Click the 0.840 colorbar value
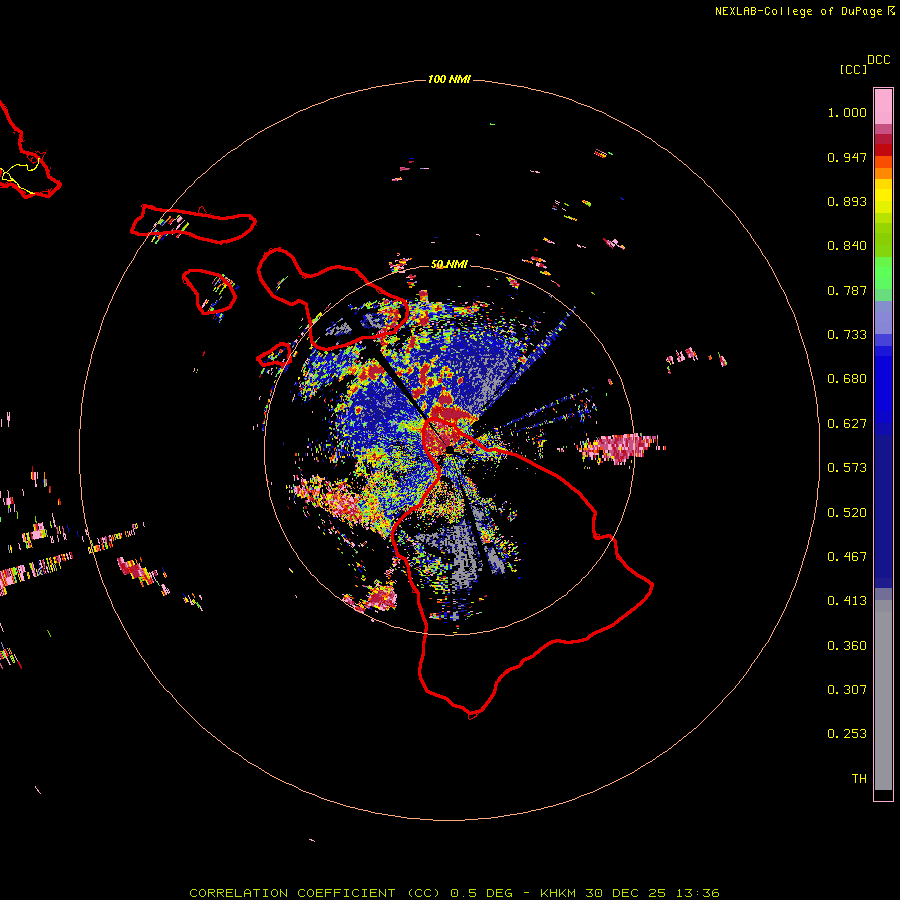 (x=847, y=246)
